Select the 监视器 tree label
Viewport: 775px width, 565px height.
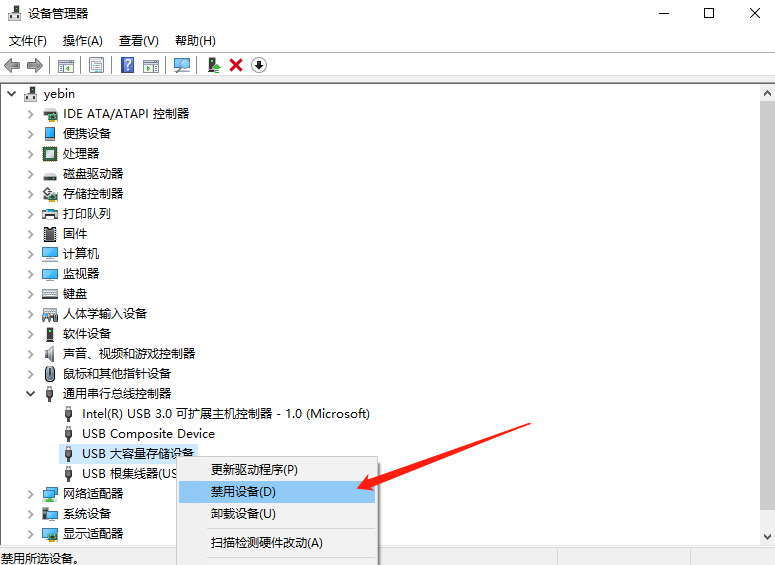tap(81, 274)
